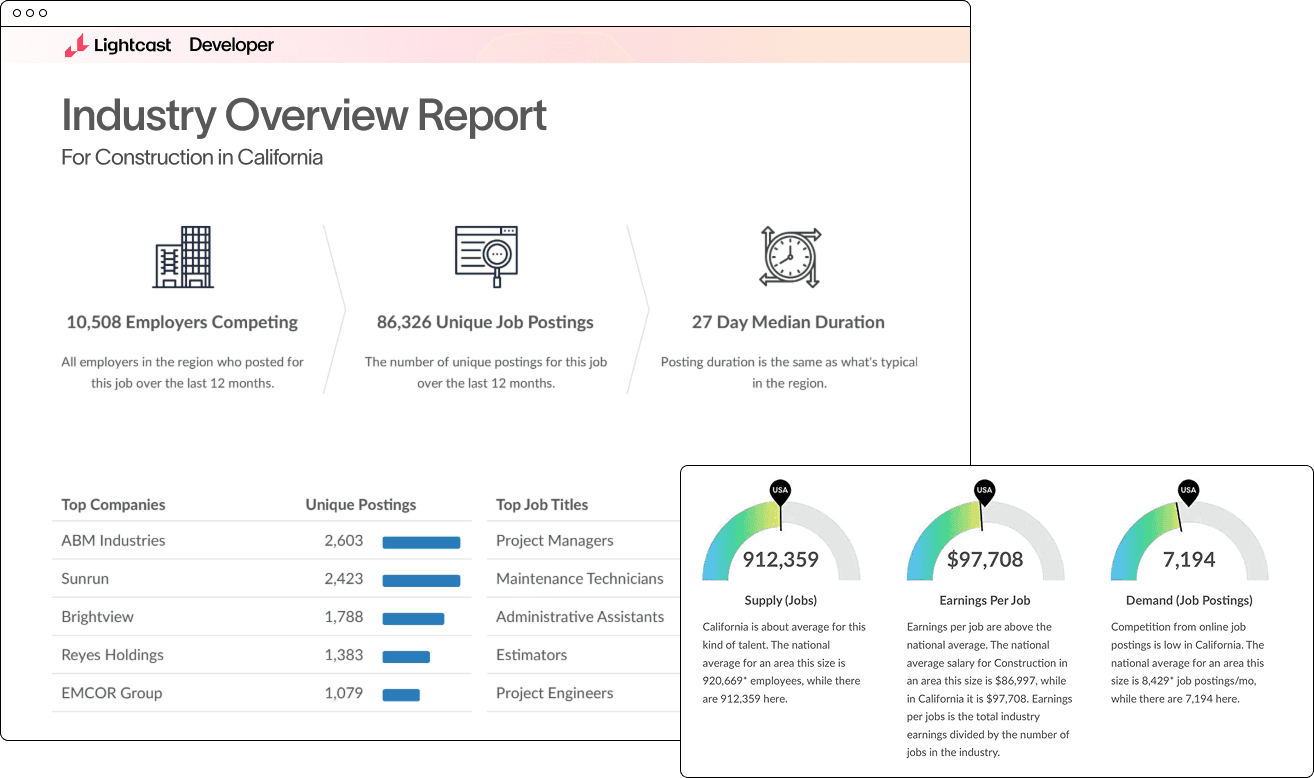Click the Lightcast logo icon
The height and width of the screenshot is (778, 1314).
(76, 45)
